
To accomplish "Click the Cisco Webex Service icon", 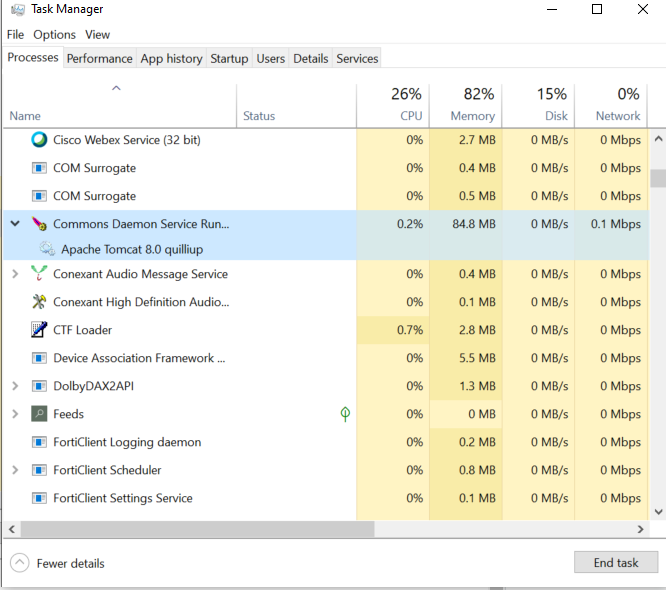I will 39,140.
